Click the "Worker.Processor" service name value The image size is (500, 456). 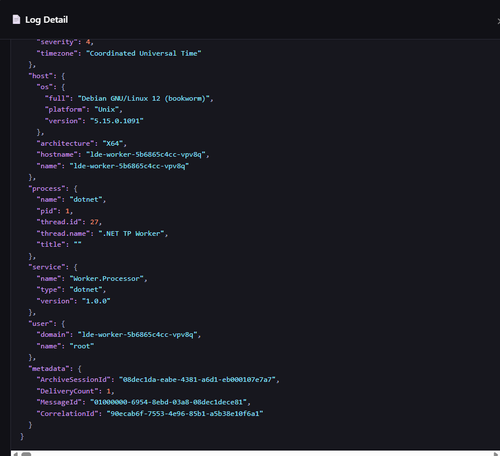(x=107, y=279)
